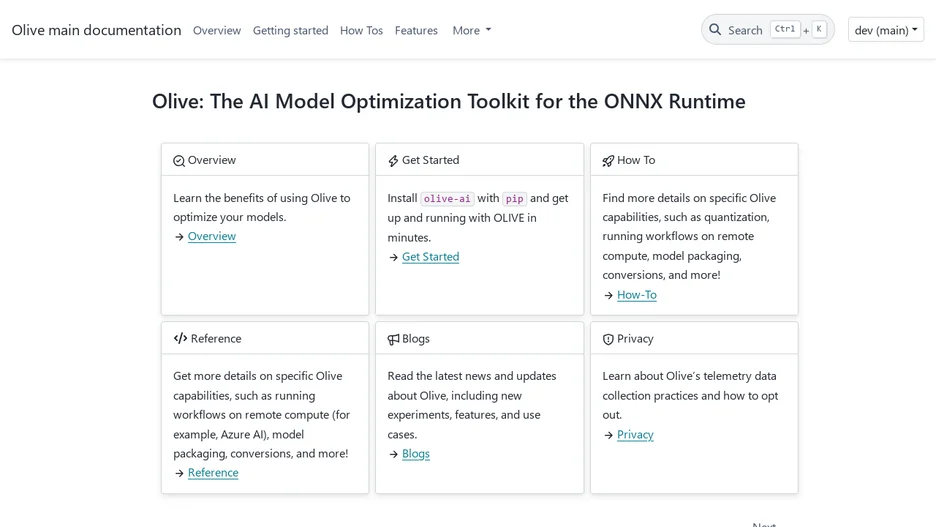936x527 pixels.
Task: Click the pip code snippet
Action: (515, 199)
